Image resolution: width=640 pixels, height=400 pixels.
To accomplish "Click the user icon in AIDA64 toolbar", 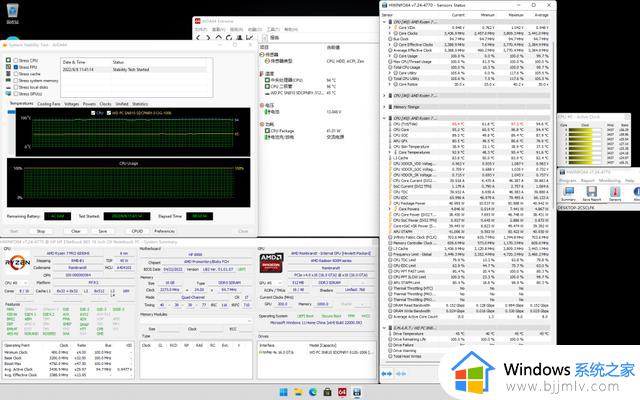I will click(240, 38).
